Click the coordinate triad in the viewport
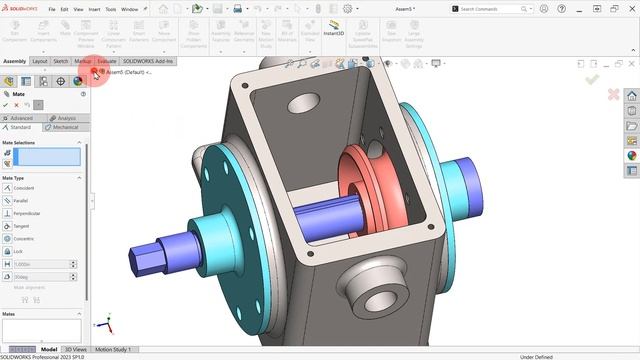Viewport: 640px width, 360px height. click(105, 323)
